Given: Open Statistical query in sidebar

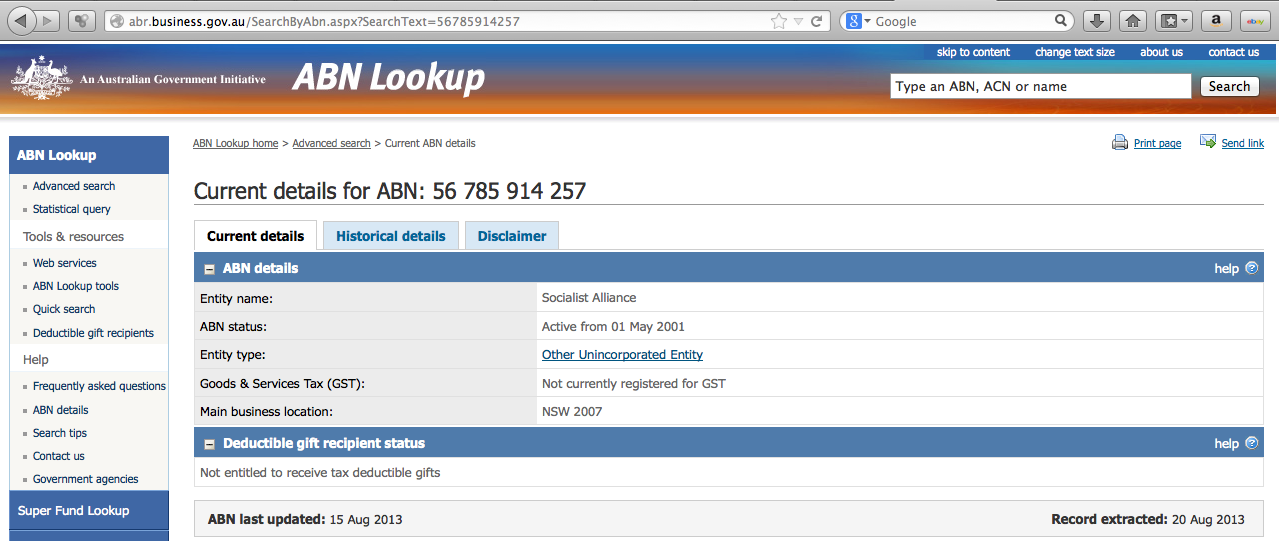Looking at the screenshot, I should click(x=71, y=209).
